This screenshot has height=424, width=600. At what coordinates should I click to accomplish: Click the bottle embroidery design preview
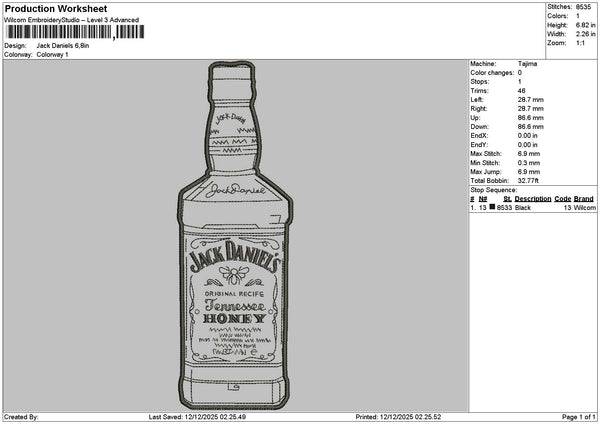coord(235,235)
